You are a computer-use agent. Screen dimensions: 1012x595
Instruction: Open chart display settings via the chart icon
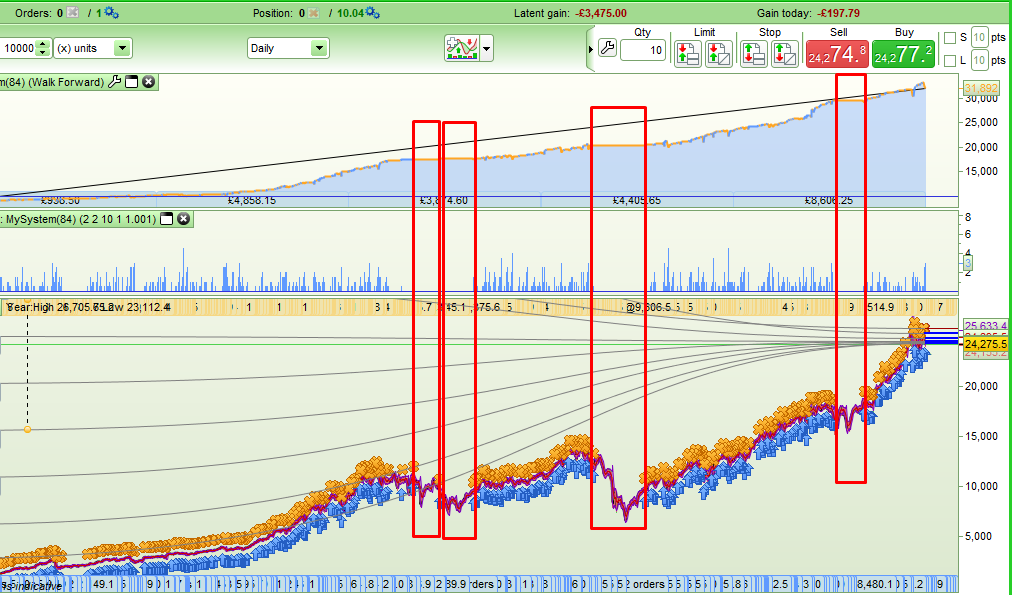(462, 48)
